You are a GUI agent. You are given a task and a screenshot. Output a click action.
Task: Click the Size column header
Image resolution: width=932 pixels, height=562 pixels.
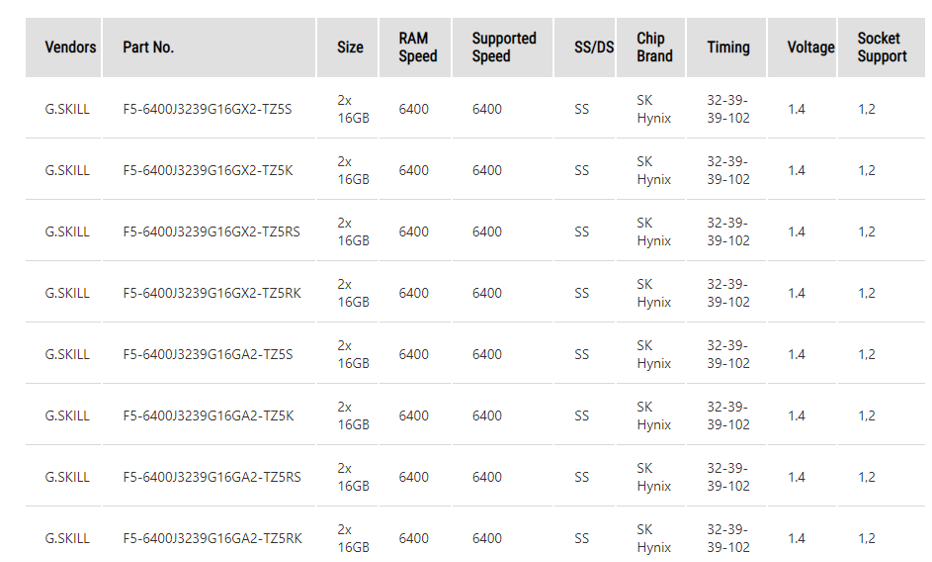point(350,47)
